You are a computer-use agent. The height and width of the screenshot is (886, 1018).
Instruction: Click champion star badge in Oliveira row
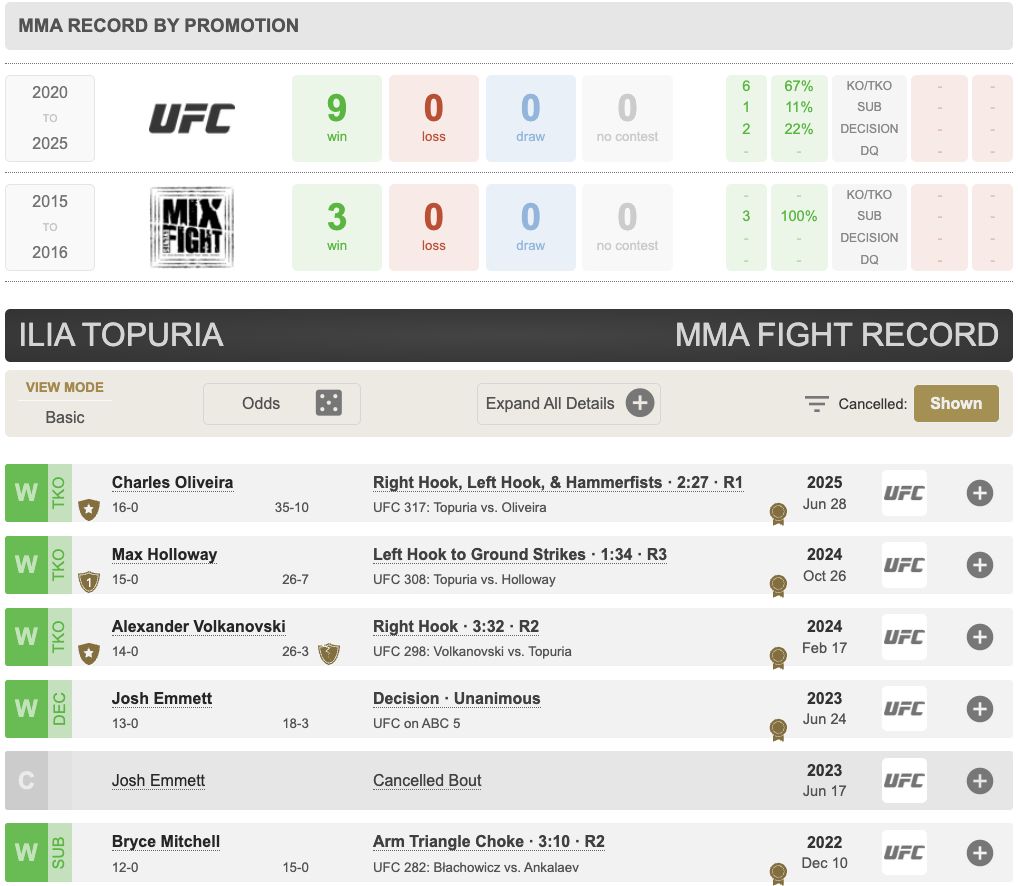click(x=89, y=510)
